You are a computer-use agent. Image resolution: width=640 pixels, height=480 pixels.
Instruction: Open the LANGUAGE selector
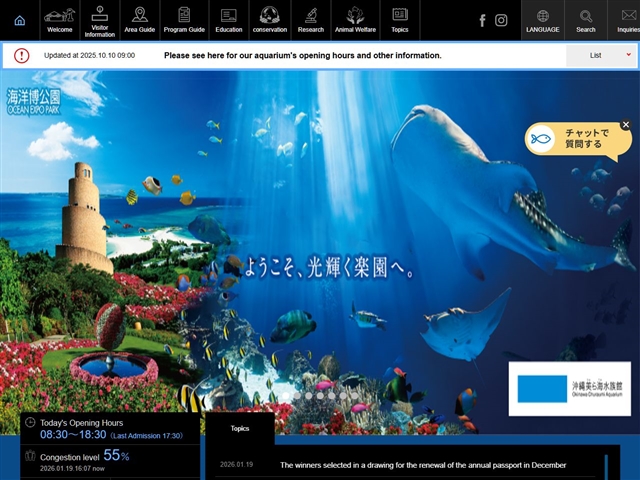[x=542, y=20]
